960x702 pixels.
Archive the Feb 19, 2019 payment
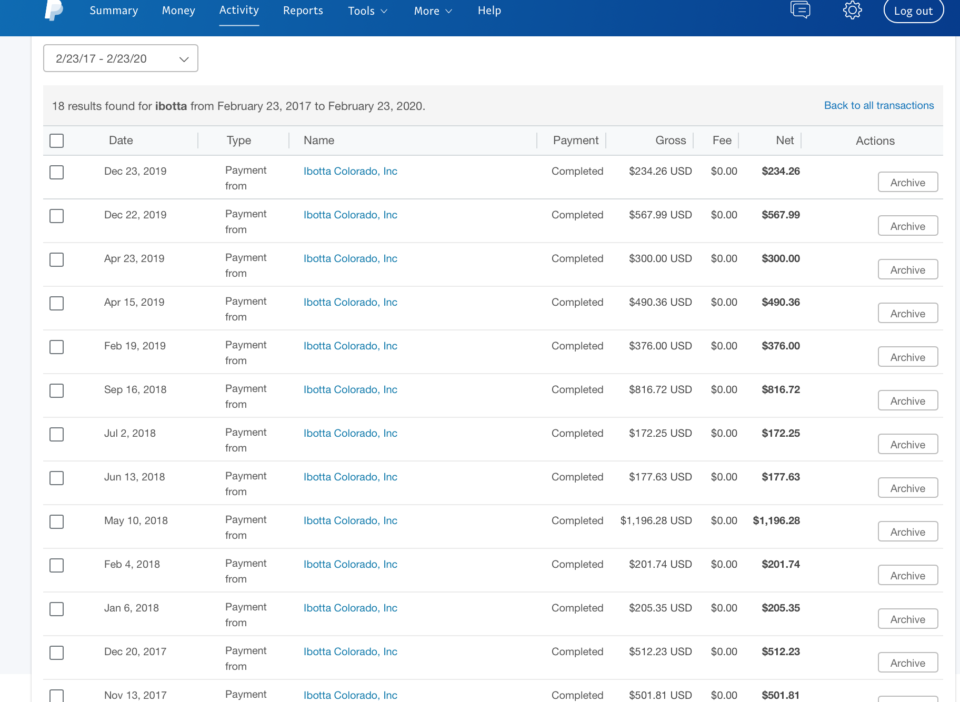(x=907, y=357)
